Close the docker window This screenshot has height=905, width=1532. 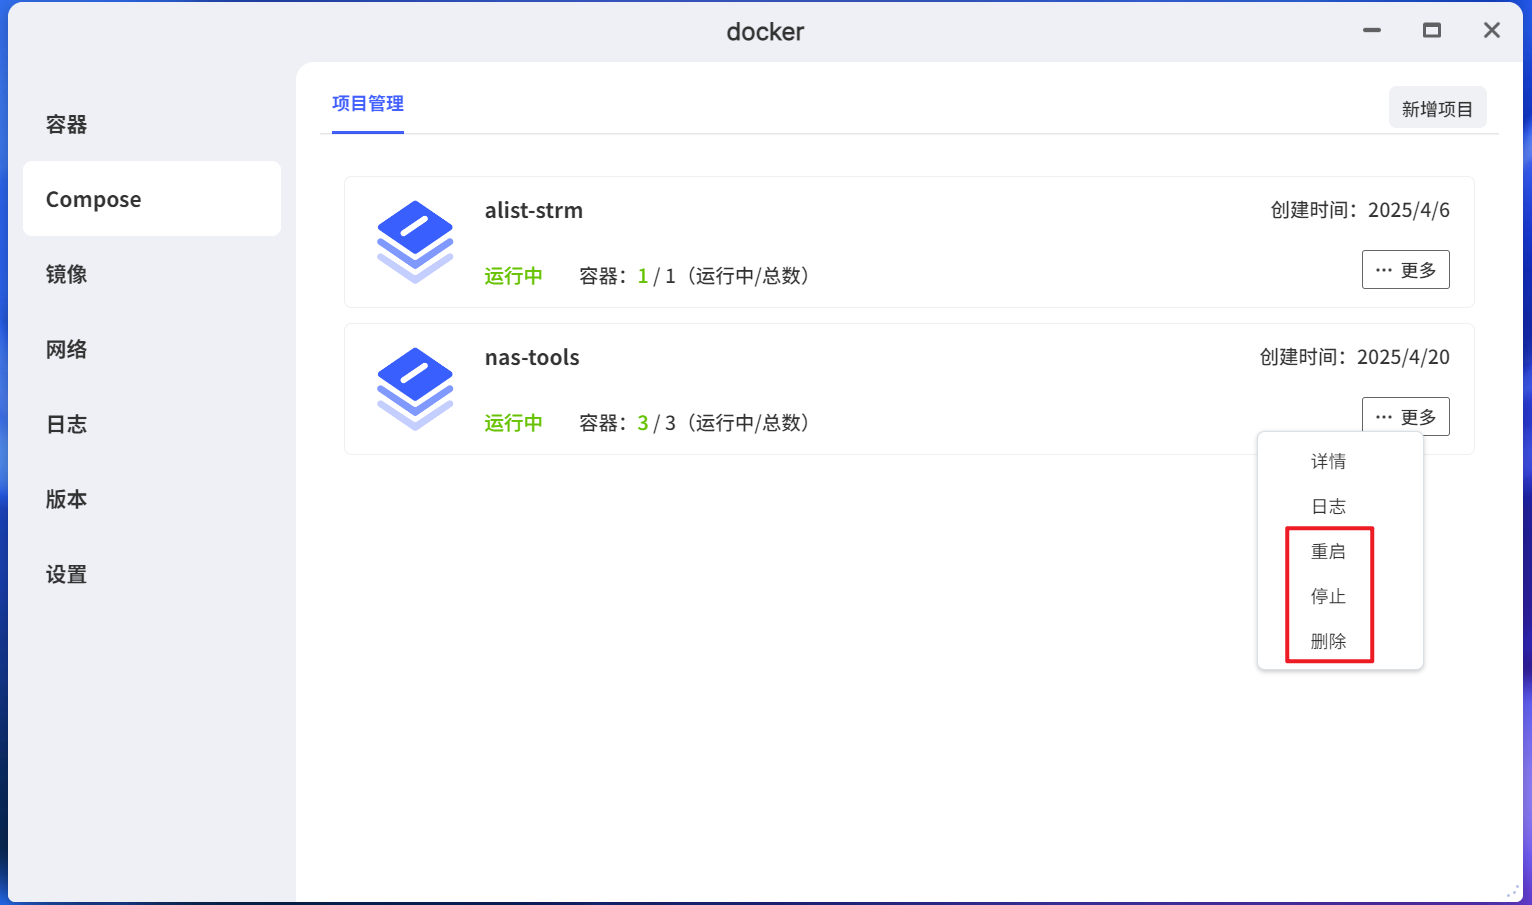coord(1492,31)
